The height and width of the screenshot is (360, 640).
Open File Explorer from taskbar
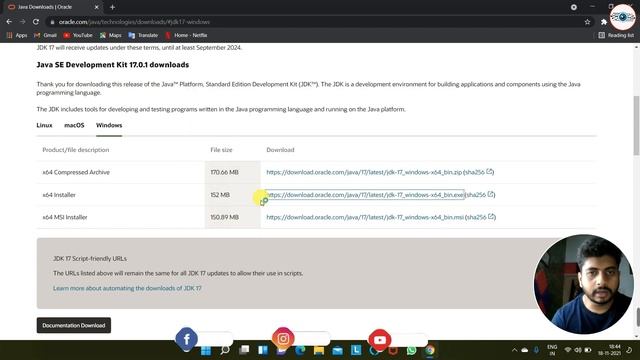(319, 350)
